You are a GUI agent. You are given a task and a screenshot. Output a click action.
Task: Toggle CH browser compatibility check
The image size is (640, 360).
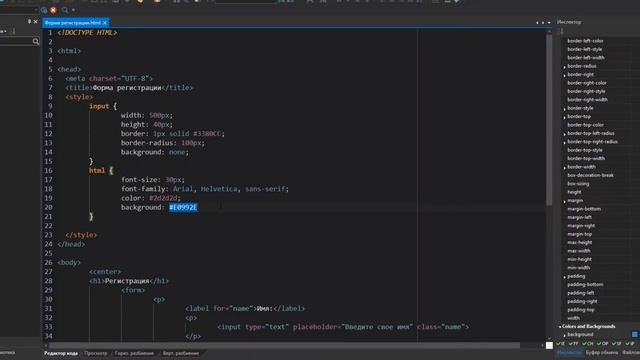pos(587,344)
